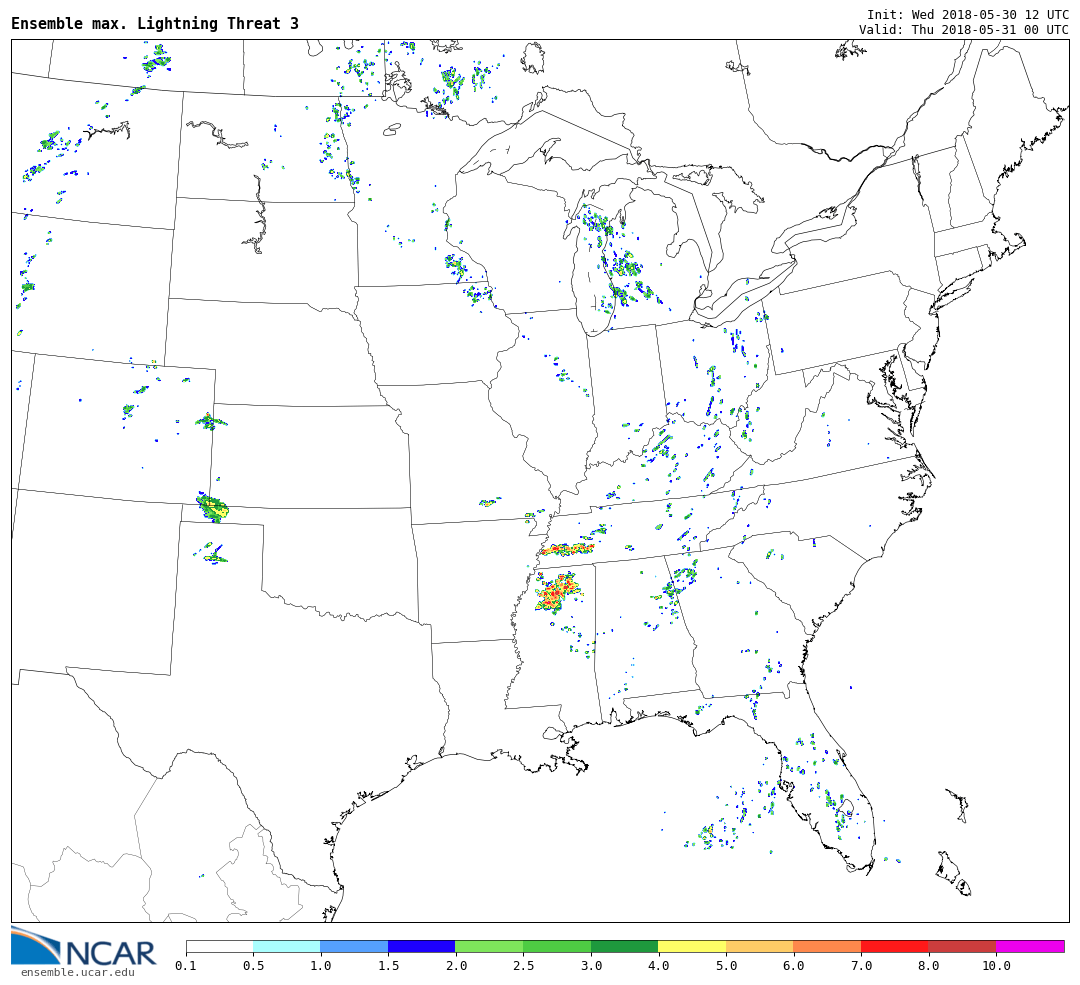1080x985 pixels.
Task: Pick the dark red 8.0–10.0 legend swatch
Action: click(x=962, y=946)
